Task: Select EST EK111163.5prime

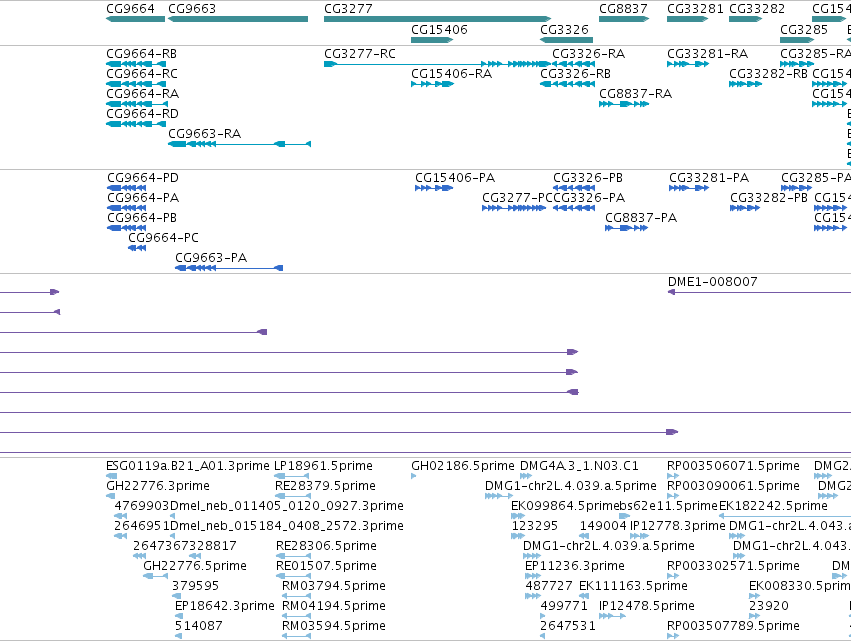Action: 584,596
